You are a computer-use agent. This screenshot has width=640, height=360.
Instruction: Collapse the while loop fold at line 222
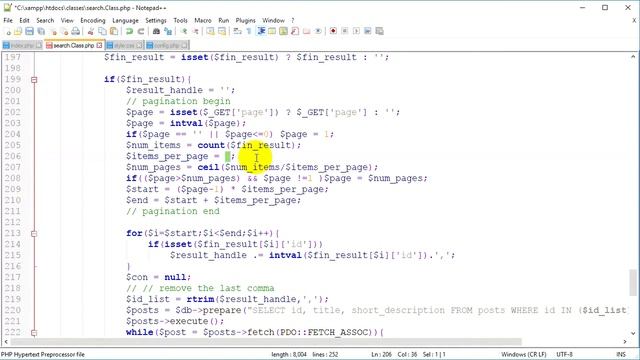coord(34,333)
